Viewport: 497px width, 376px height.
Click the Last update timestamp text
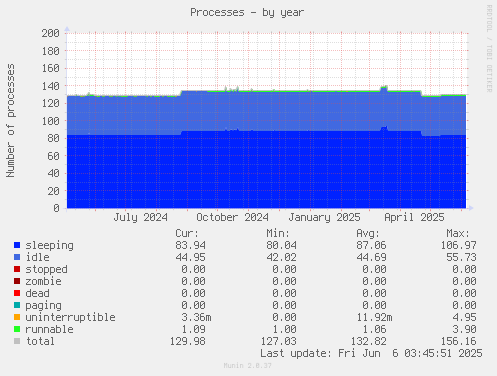pos(371,353)
